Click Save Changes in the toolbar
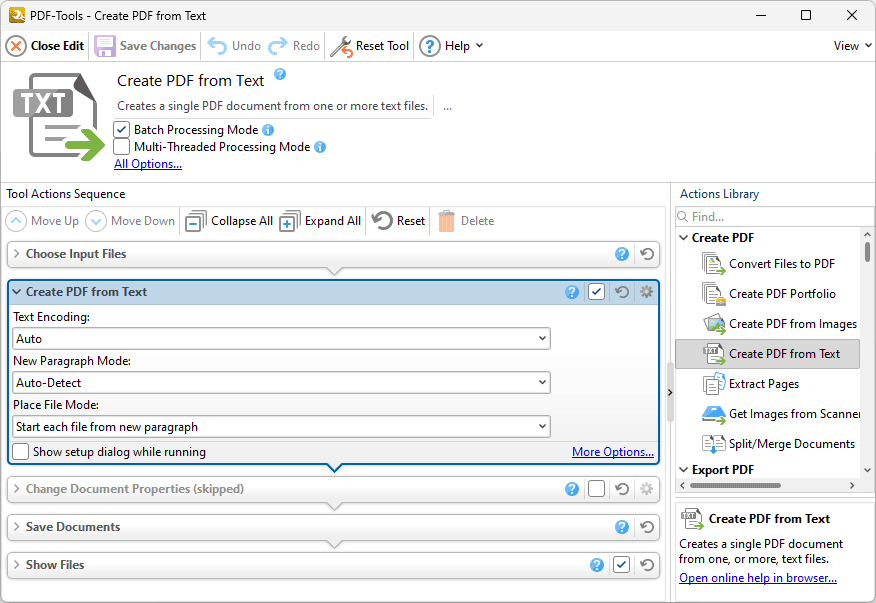This screenshot has height=603, width=876. point(145,46)
